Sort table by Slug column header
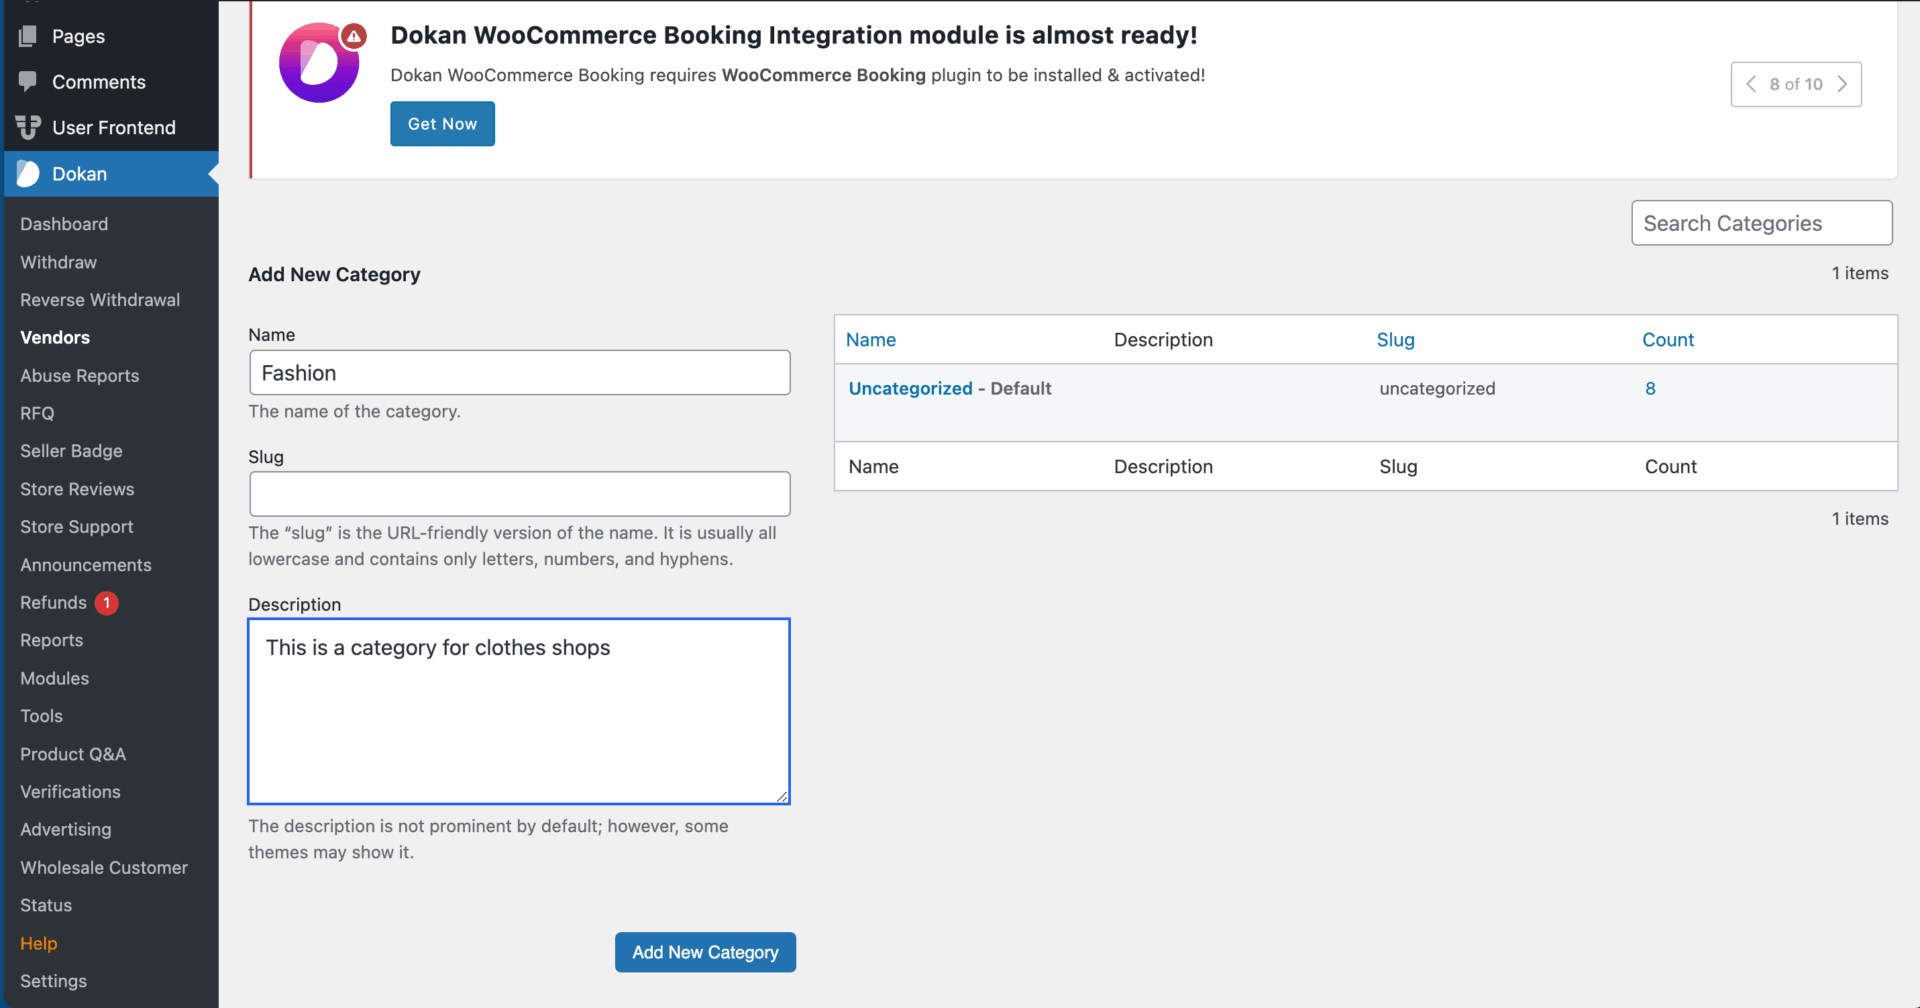The height and width of the screenshot is (1008, 1920). point(1395,340)
